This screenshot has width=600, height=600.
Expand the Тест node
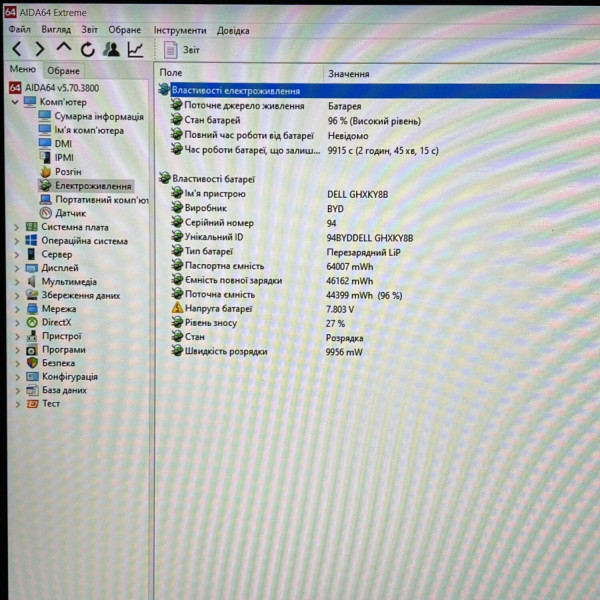pyautogui.click(x=18, y=404)
